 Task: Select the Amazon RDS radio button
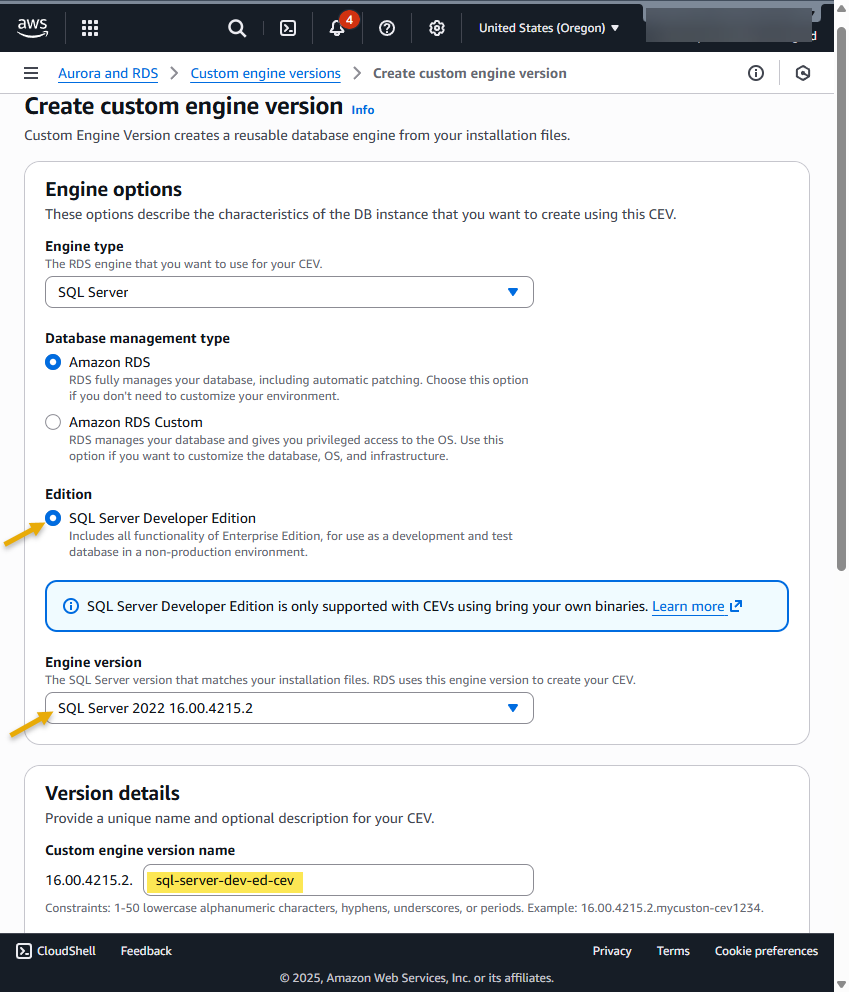53,362
